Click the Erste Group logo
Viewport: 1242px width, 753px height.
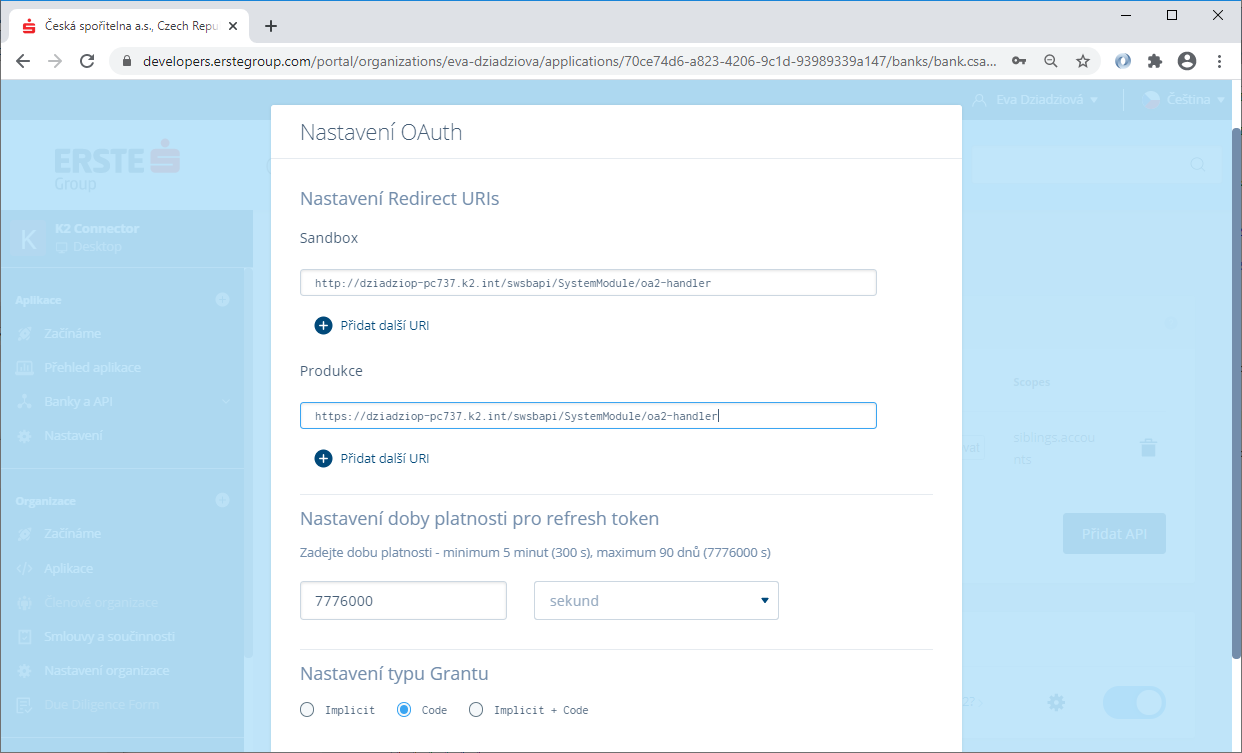(x=117, y=166)
